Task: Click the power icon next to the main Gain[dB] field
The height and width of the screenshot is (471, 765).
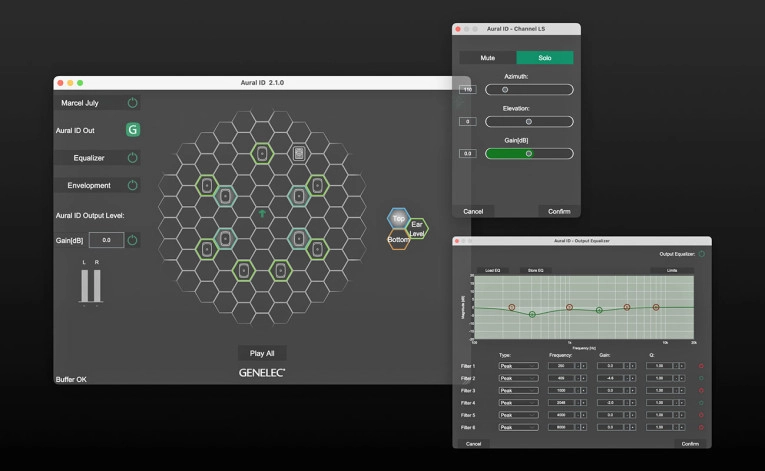Action: click(132, 240)
